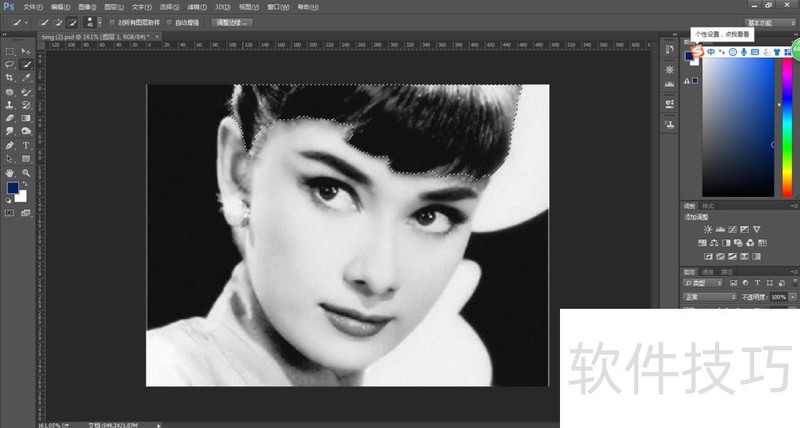800x428 pixels.
Task: Select the Zoom tool in toolbox
Action: [26, 172]
